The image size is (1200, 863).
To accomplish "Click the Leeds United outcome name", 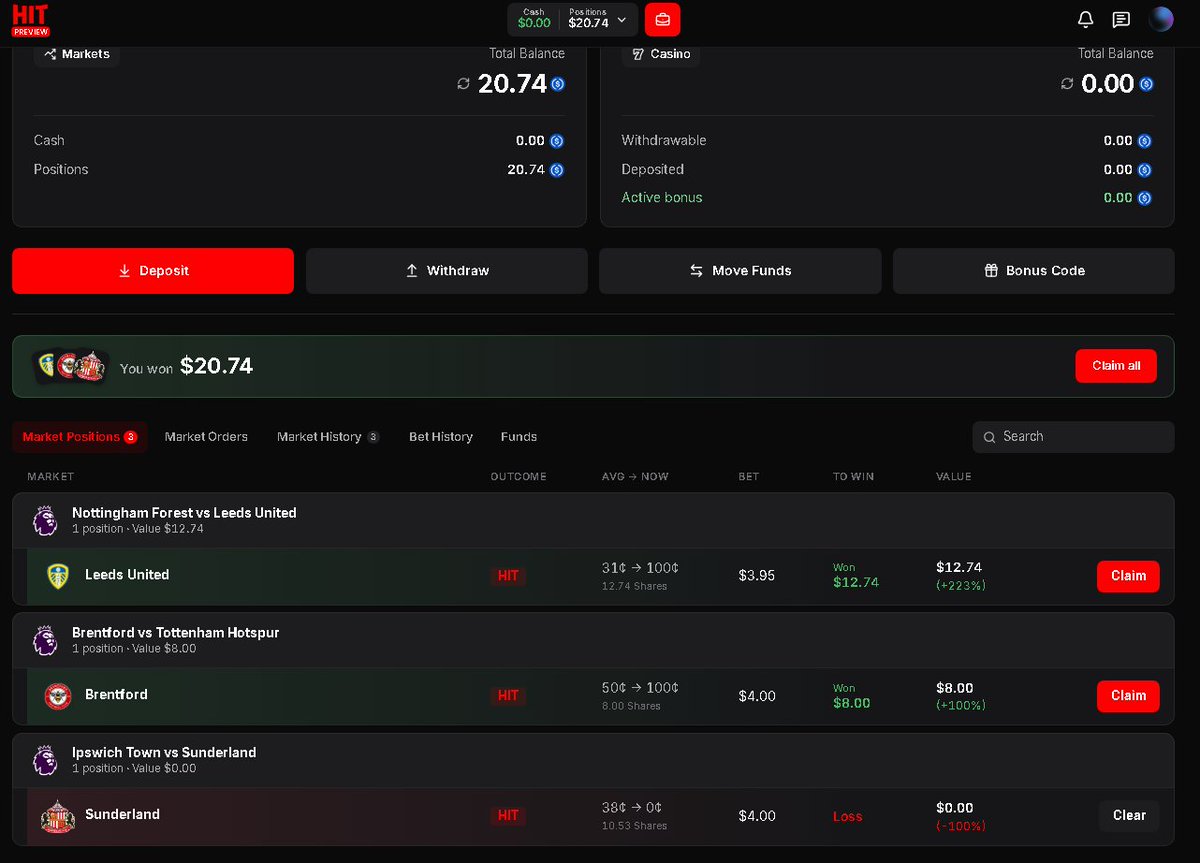I will pos(127,575).
